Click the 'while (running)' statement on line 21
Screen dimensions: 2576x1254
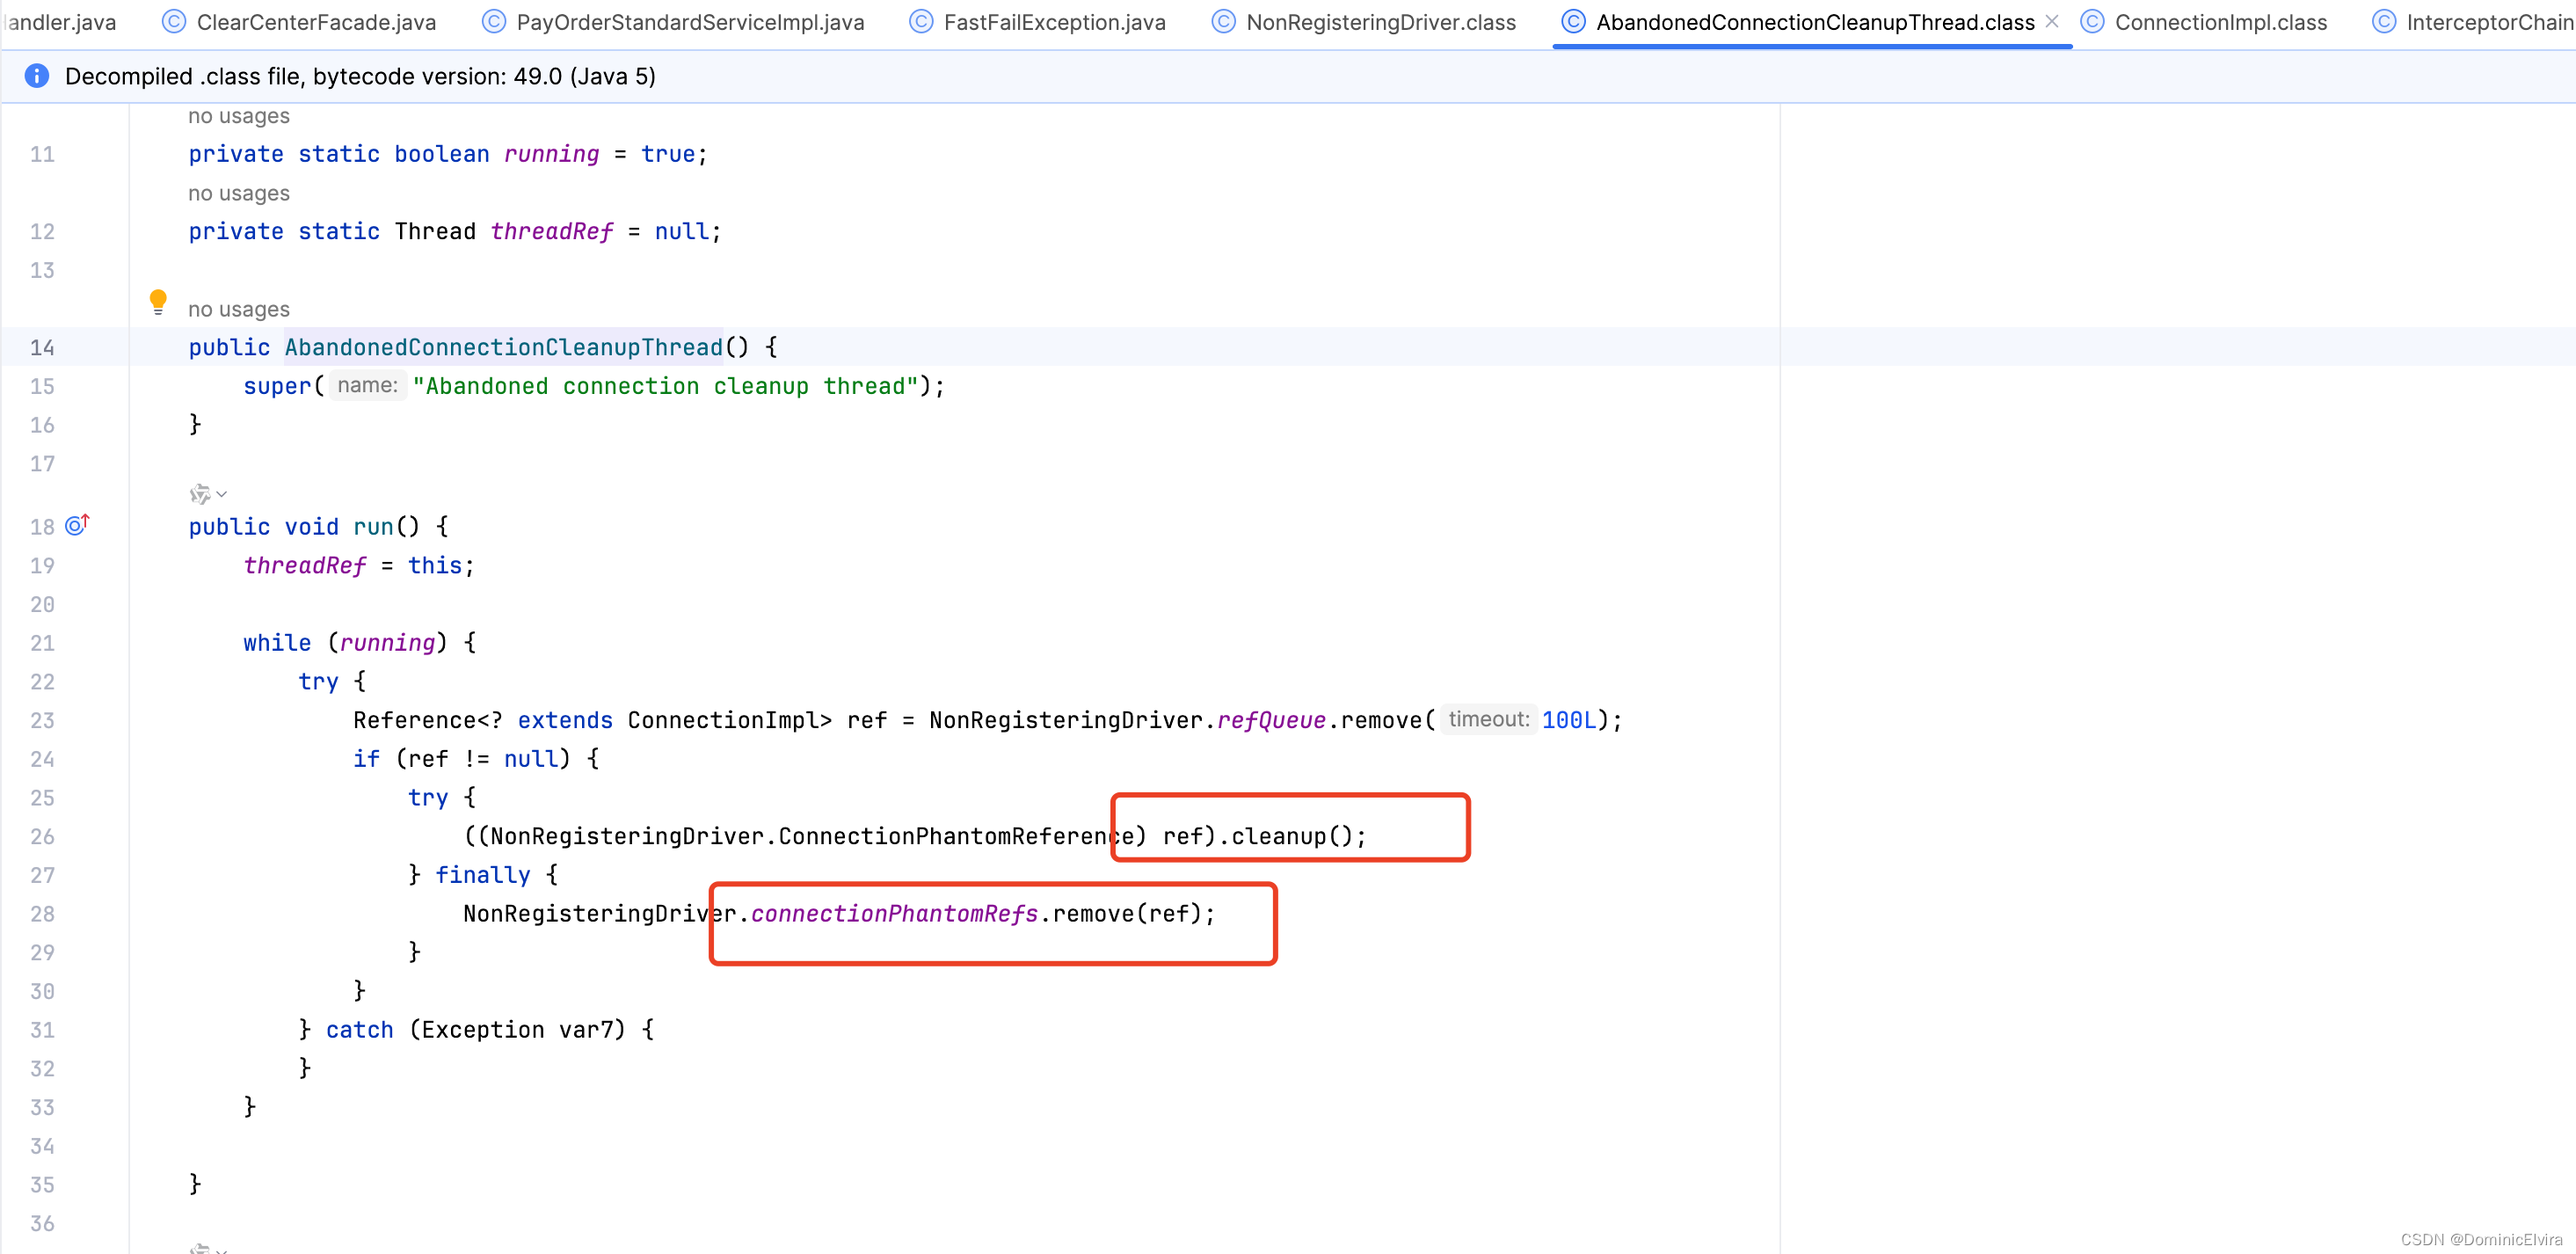pos(346,643)
